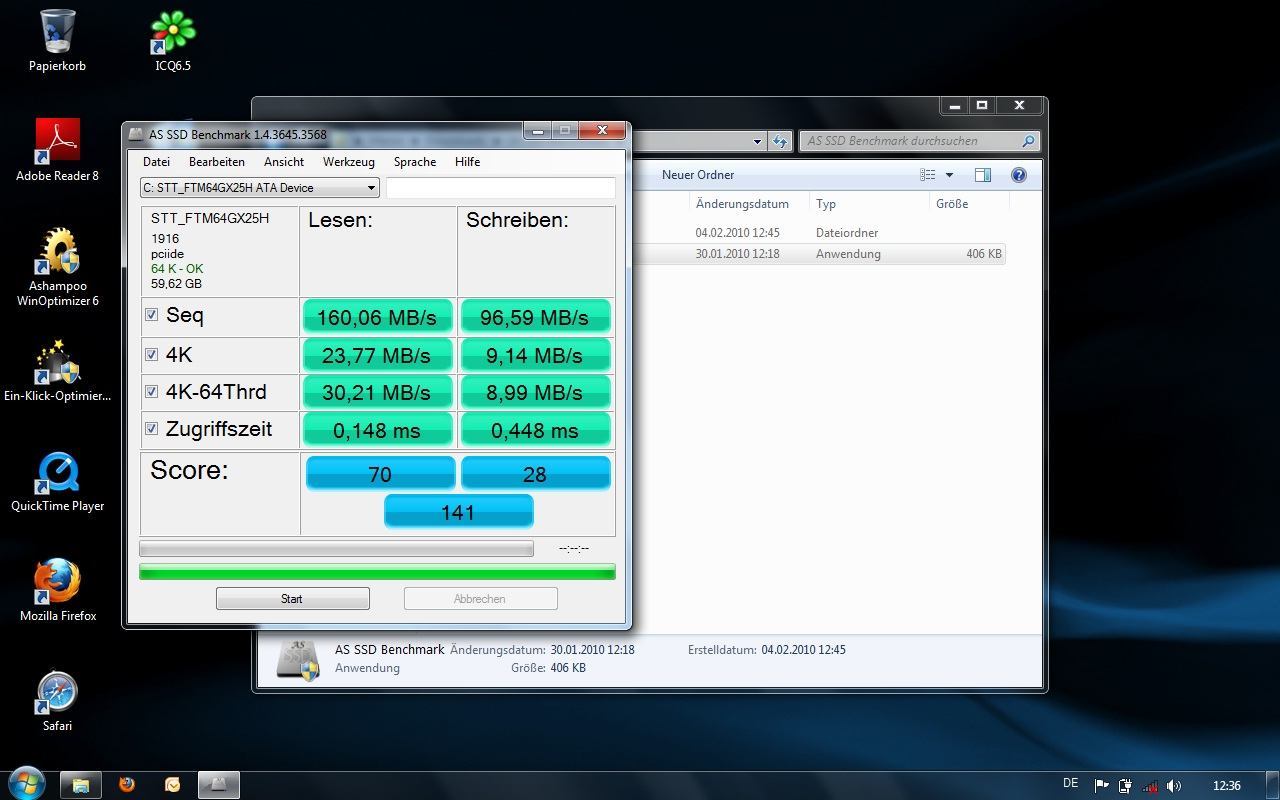1280x800 pixels.
Task: Click the AS SSD Benchmark title bar icon
Action: pos(137,135)
